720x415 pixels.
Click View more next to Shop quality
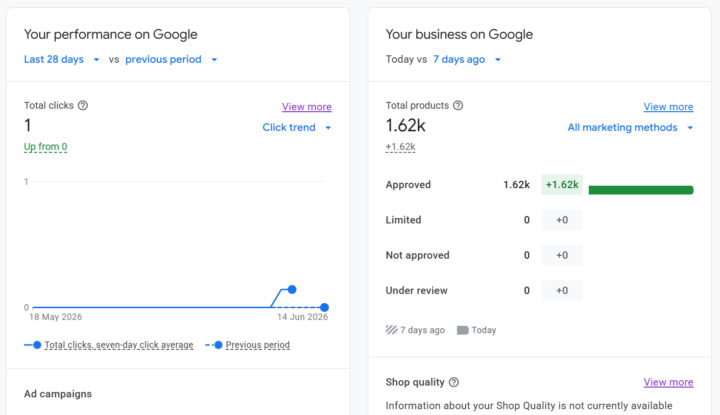point(668,382)
